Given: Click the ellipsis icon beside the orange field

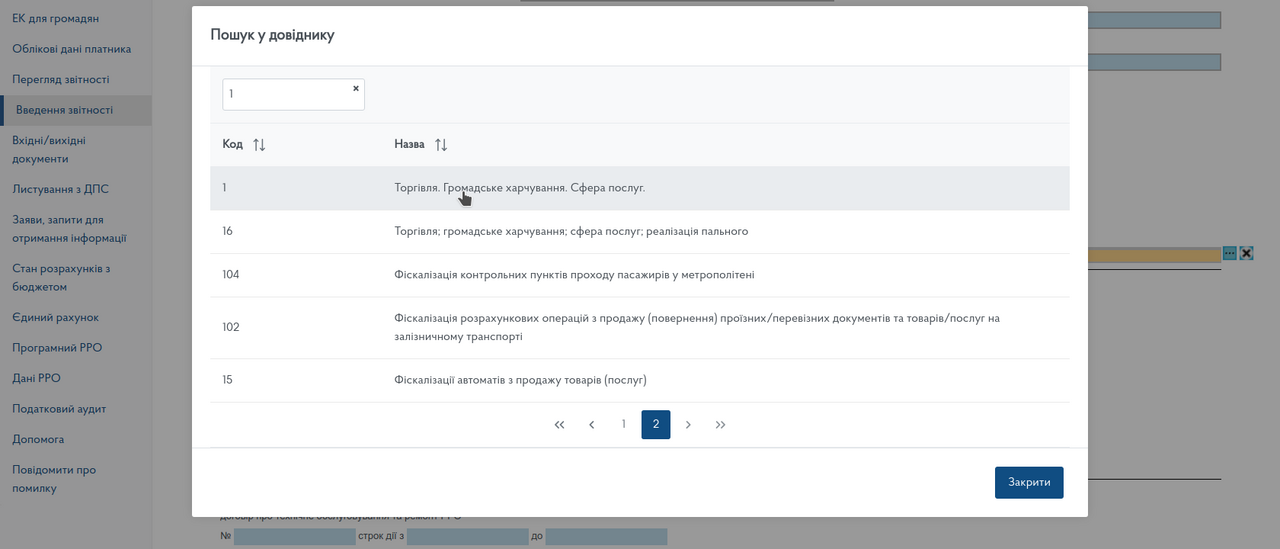Looking at the screenshot, I should (x=1230, y=253).
